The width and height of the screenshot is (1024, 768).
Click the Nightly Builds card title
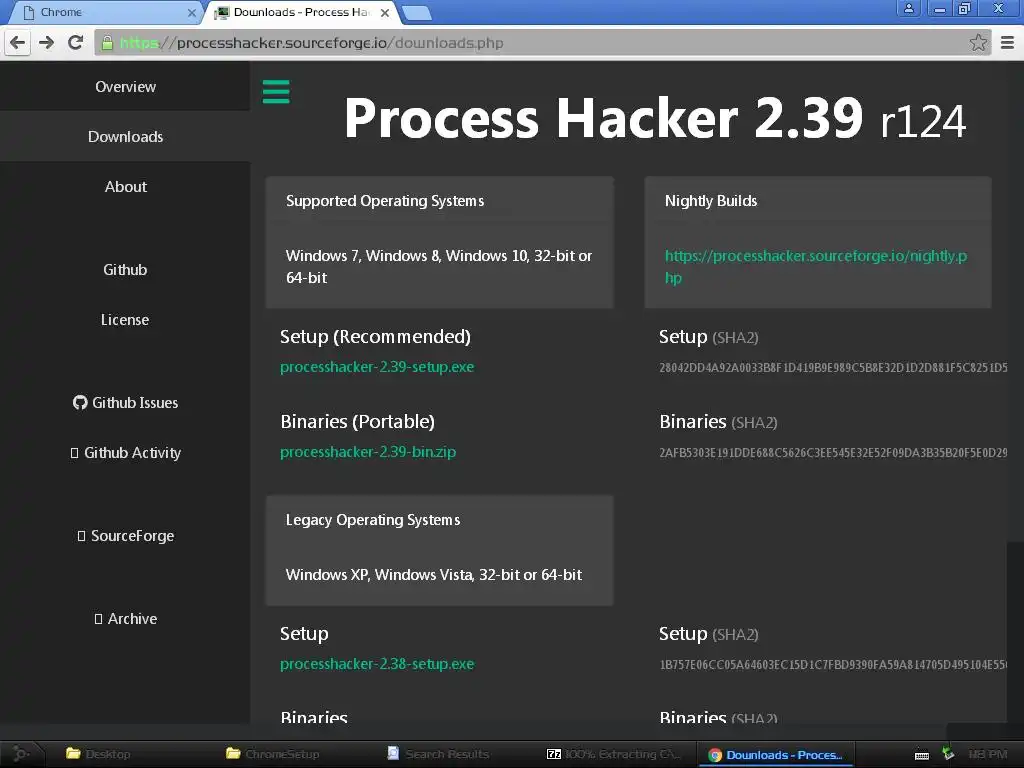pos(711,201)
